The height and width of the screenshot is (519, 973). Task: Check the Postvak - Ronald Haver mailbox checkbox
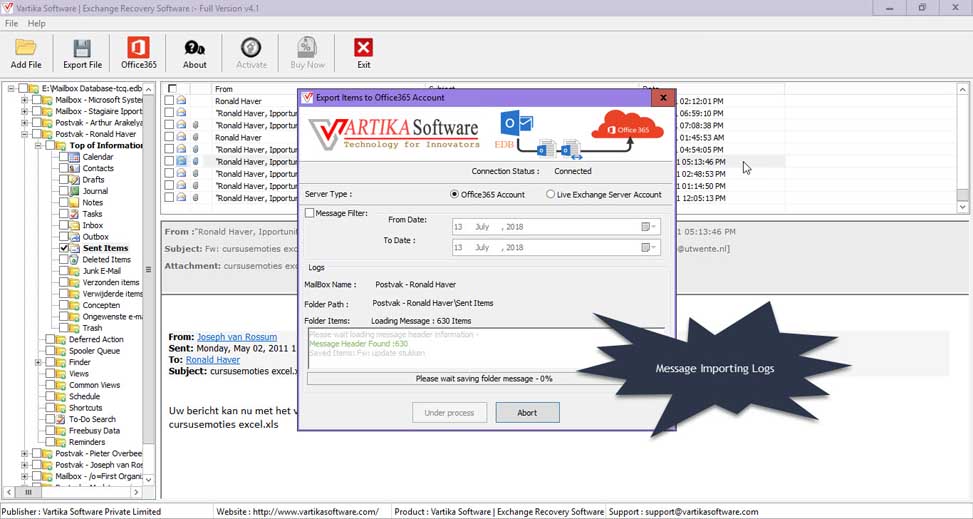coord(37,134)
